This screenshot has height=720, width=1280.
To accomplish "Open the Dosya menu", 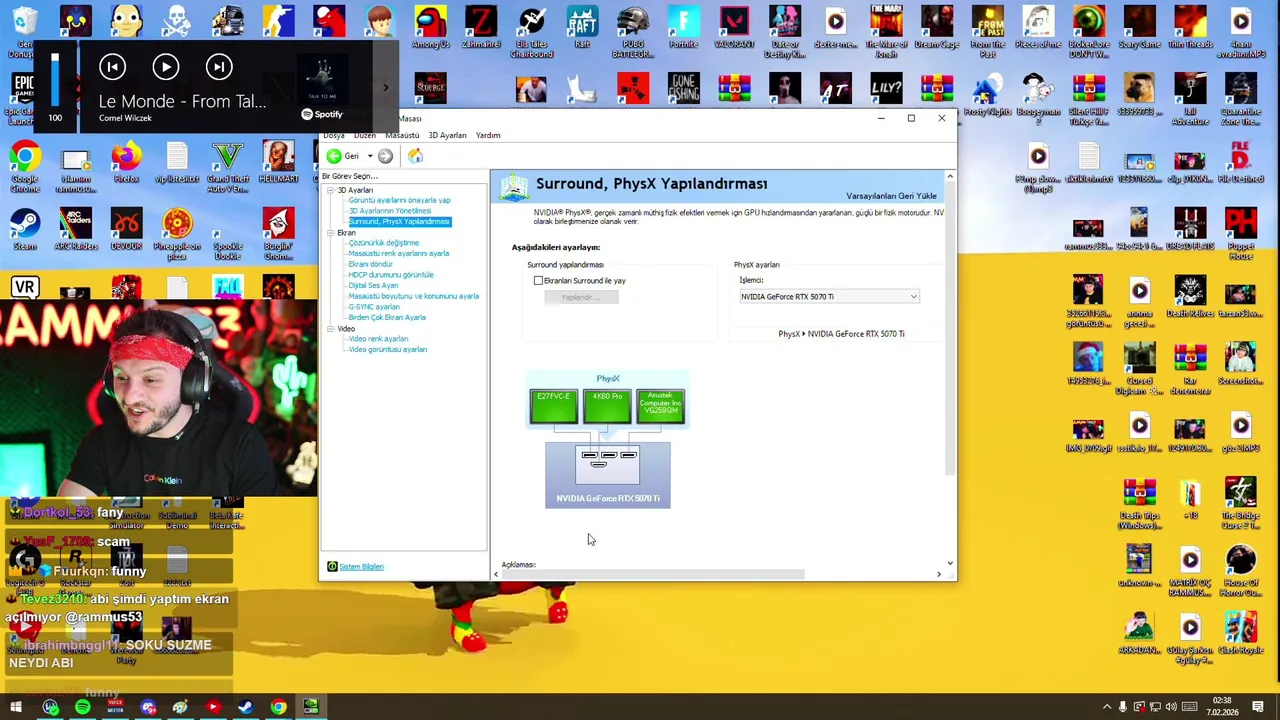I will point(333,135).
